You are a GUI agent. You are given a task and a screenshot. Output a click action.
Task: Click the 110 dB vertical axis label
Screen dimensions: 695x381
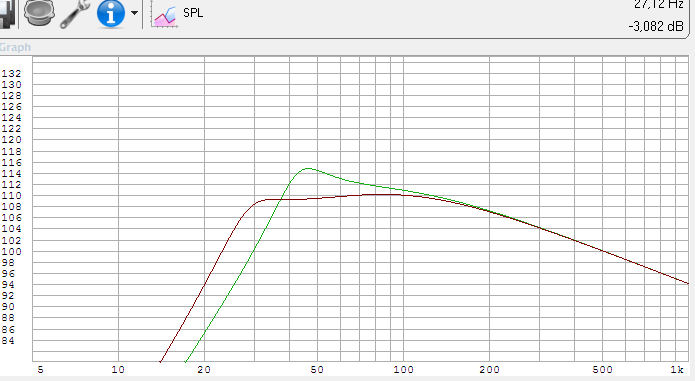click(11, 195)
